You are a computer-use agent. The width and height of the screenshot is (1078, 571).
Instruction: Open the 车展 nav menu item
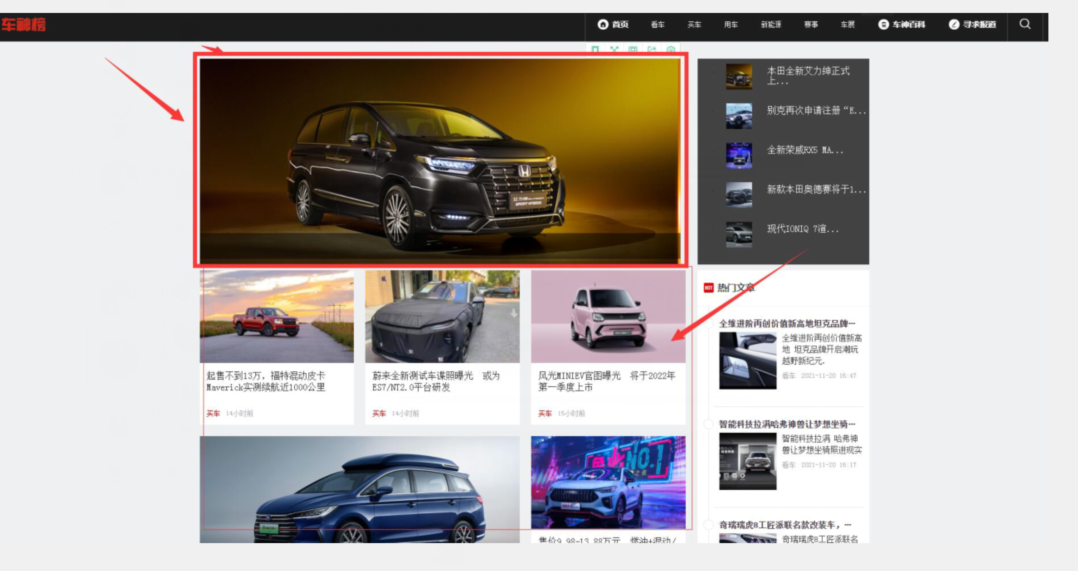point(848,25)
